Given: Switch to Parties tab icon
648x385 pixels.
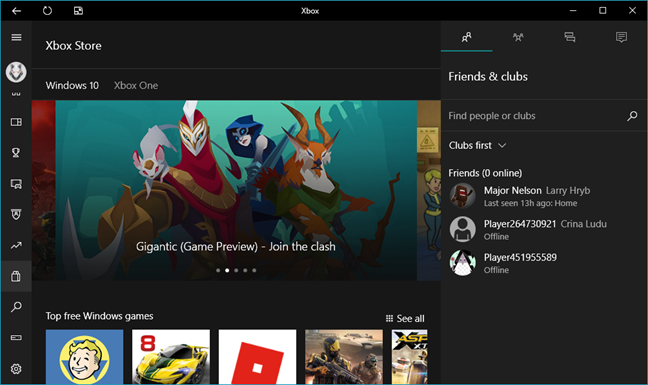Looking at the screenshot, I should [518, 37].
